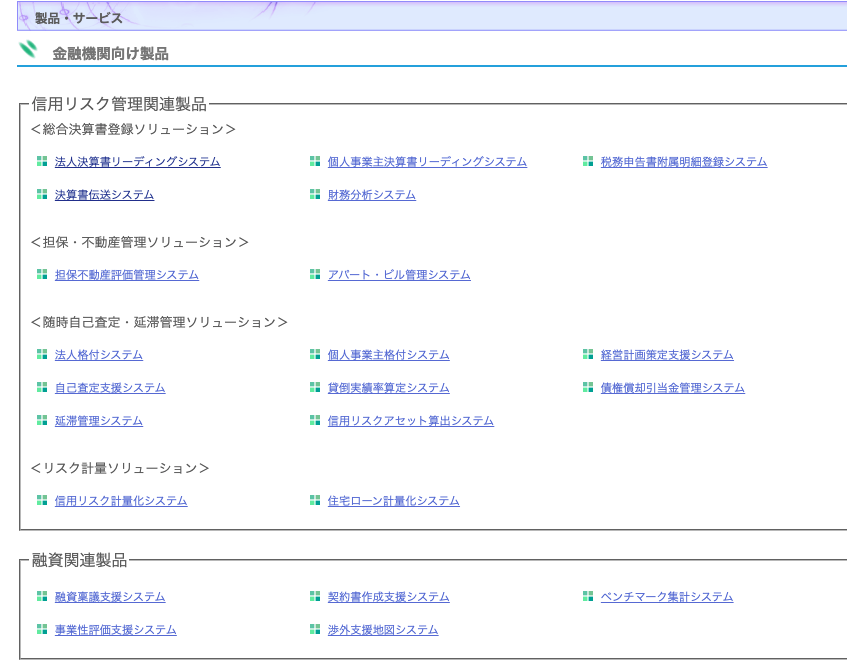Click green bullet icon beside 延滞管理システム
The width and height of the screenshot is (847, 663).
click(42, 420)
